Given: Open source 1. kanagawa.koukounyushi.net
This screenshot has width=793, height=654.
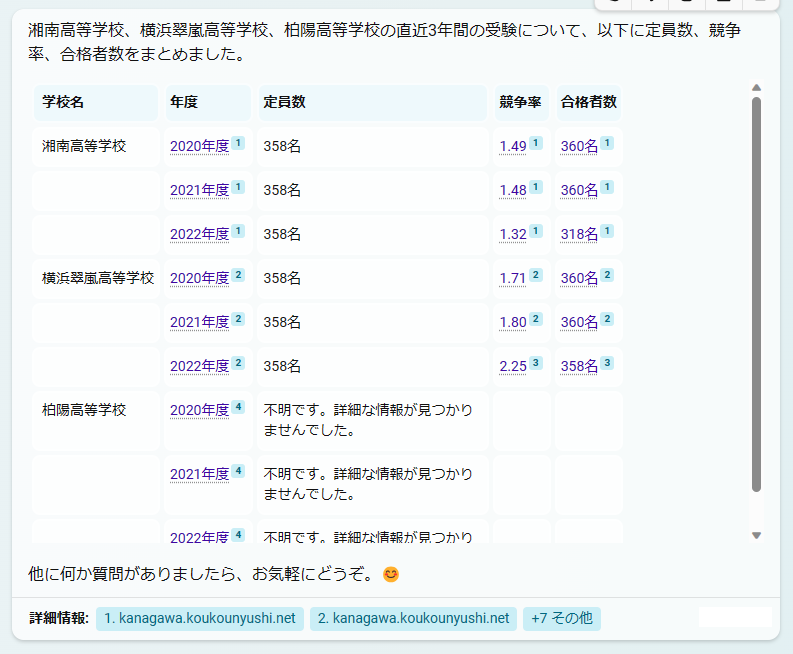Looking at the screenshot, I should point(200,619).
